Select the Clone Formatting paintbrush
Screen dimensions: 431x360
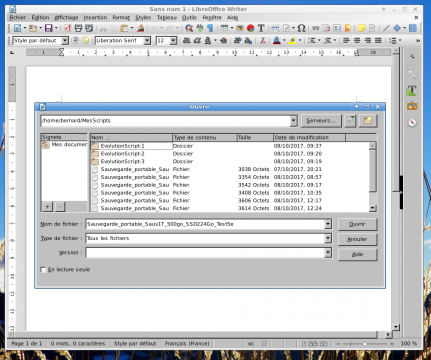141,28
